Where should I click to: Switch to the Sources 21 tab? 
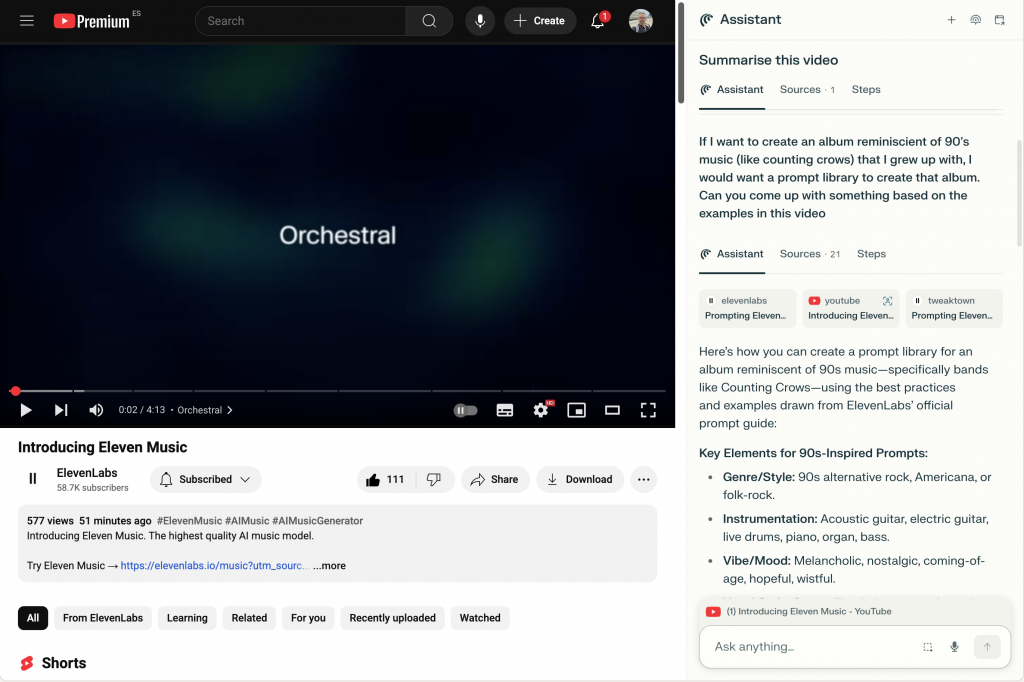click(x=809, y=254)
